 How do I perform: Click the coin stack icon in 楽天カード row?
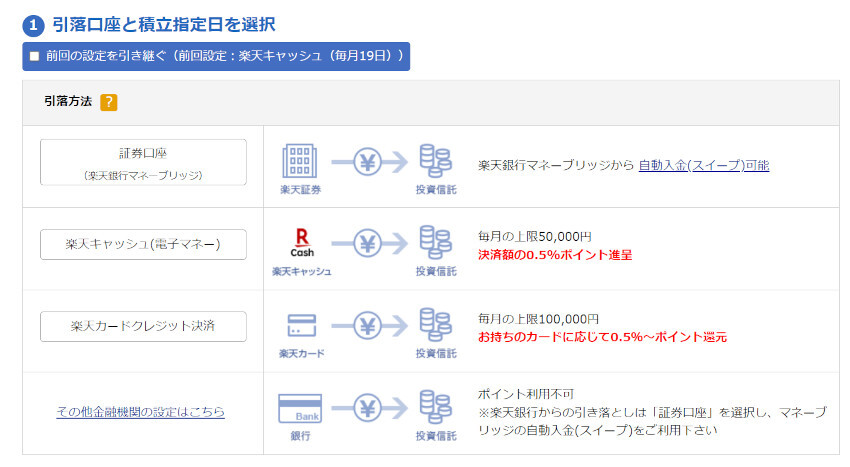pyautogui.click(x=435, y=326)
